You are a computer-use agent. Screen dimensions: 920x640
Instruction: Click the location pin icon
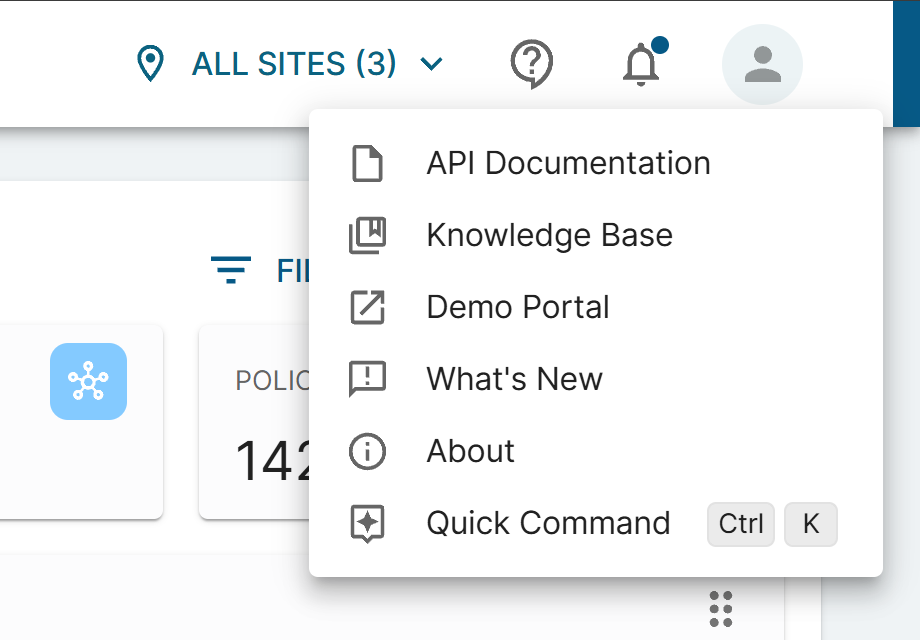pyautogui.click(x=150, y=65)
